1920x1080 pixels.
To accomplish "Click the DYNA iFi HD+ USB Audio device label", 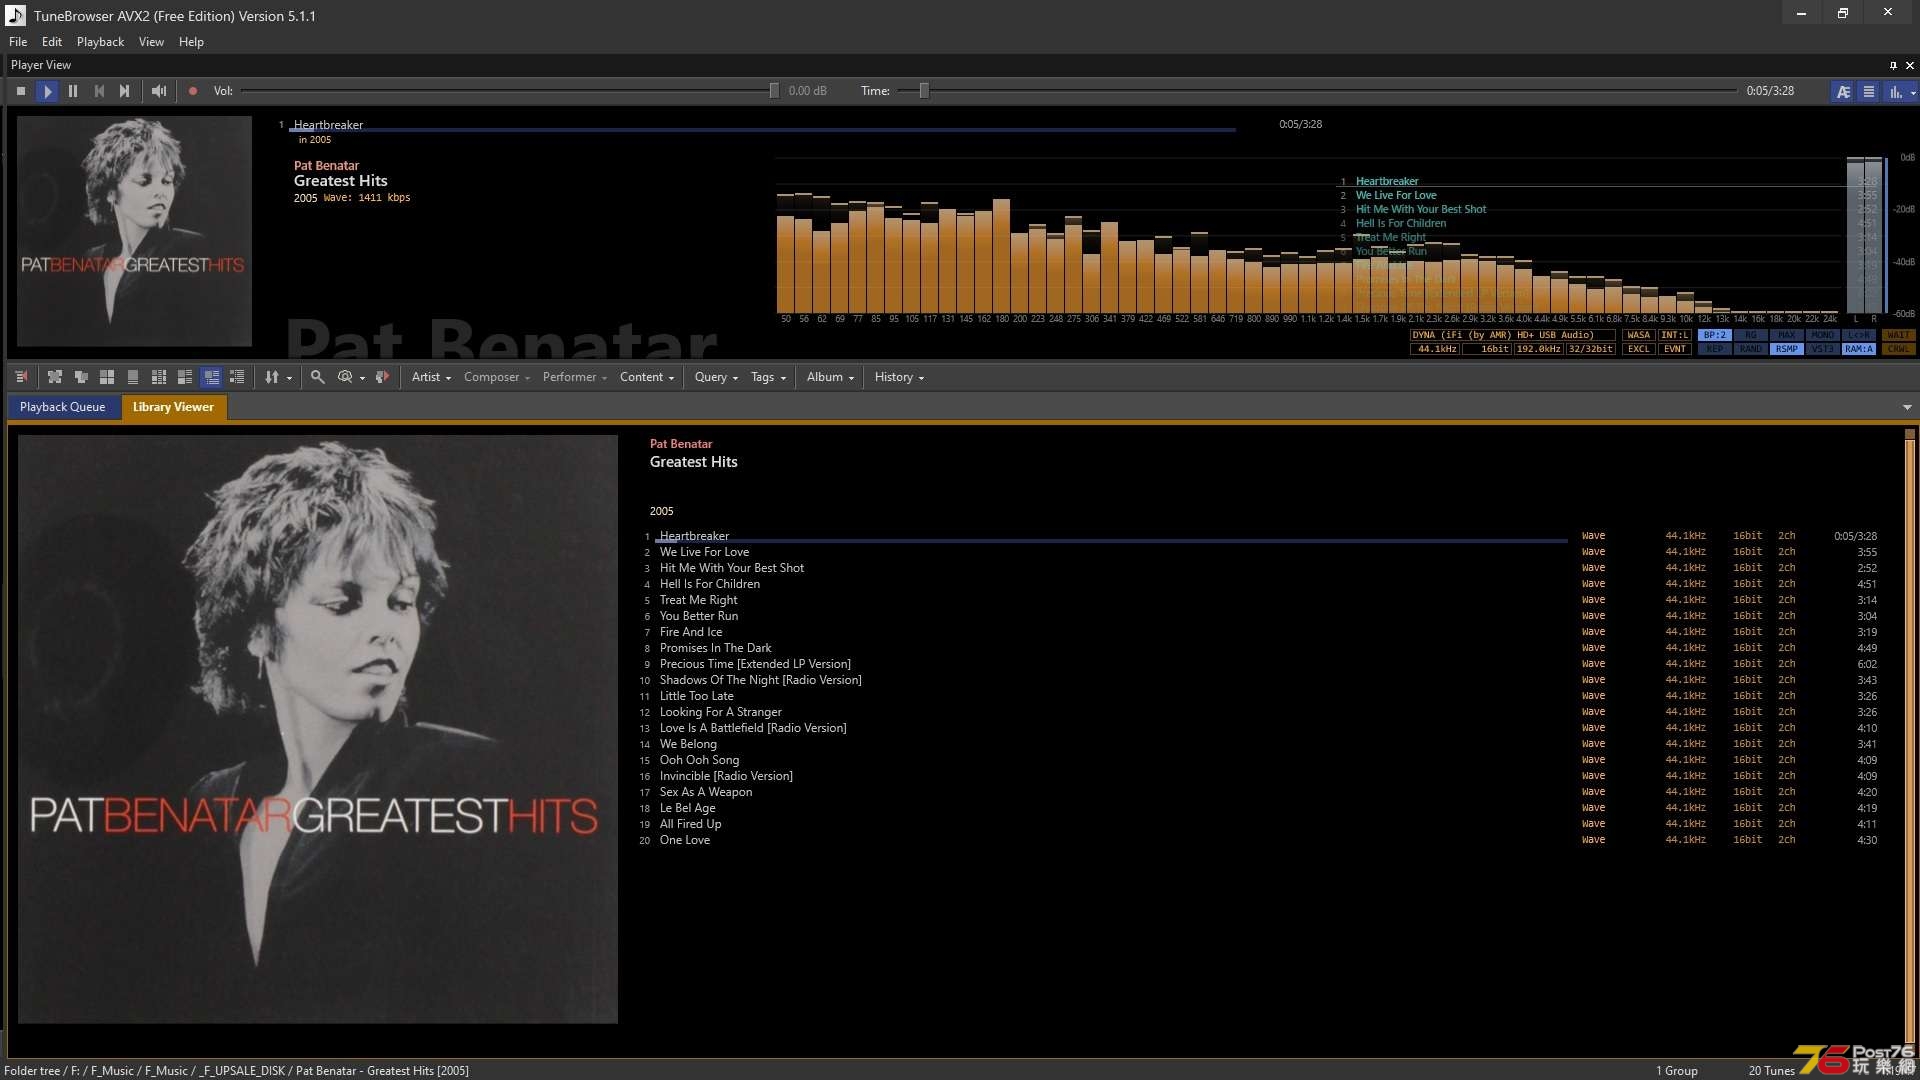I will 1512,335.
